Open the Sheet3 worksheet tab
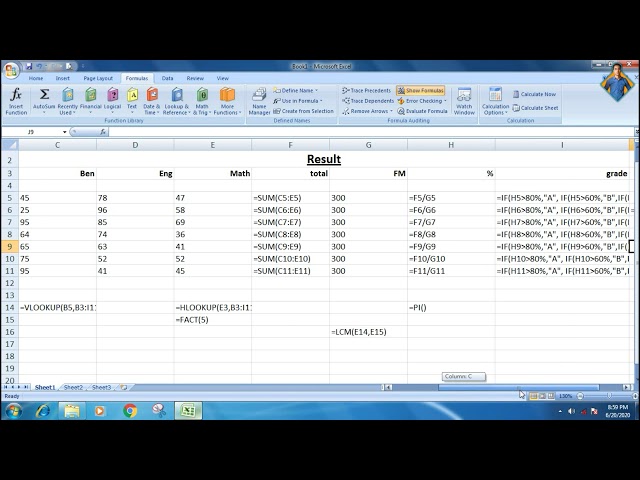 (102, 387)
